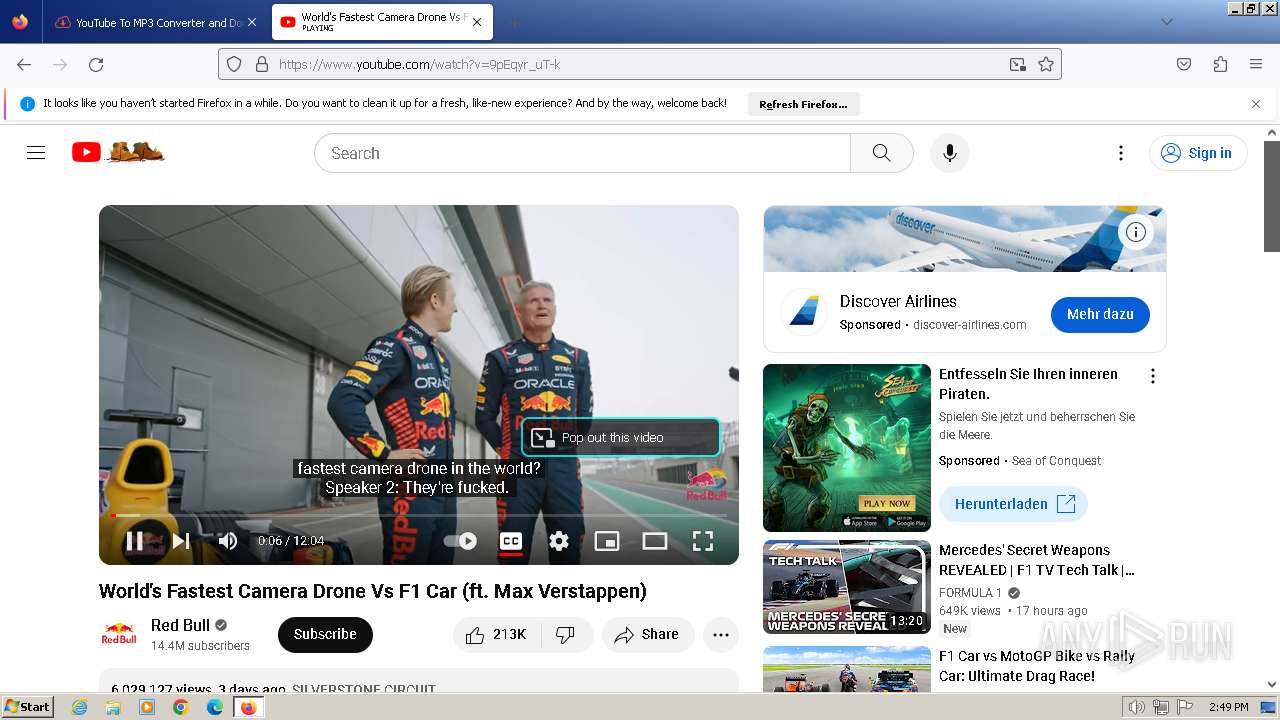This screenshot has height=720, width=1280.
Task: Open Firefox extensions icon
Action: [1220, 64]
